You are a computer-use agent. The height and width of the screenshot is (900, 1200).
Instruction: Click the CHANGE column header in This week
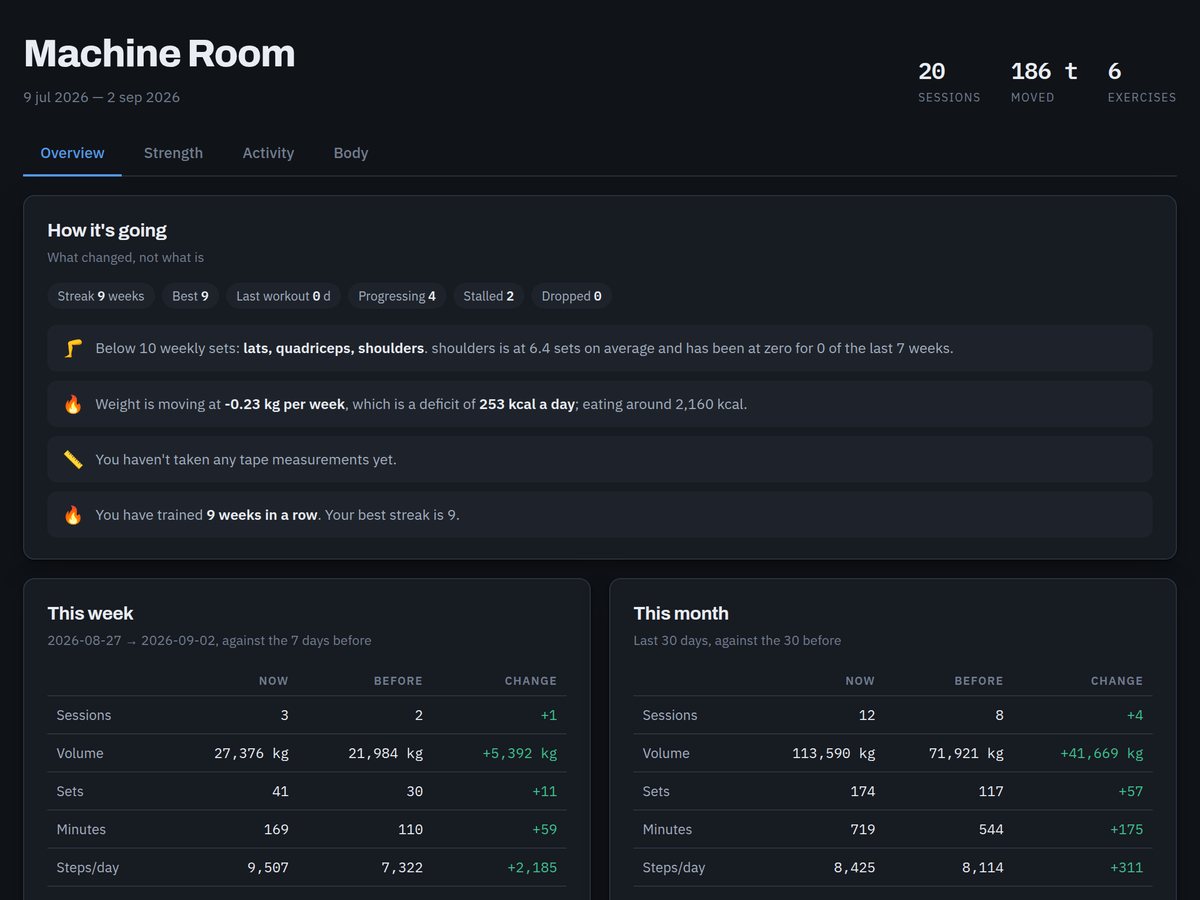point(531,680)
